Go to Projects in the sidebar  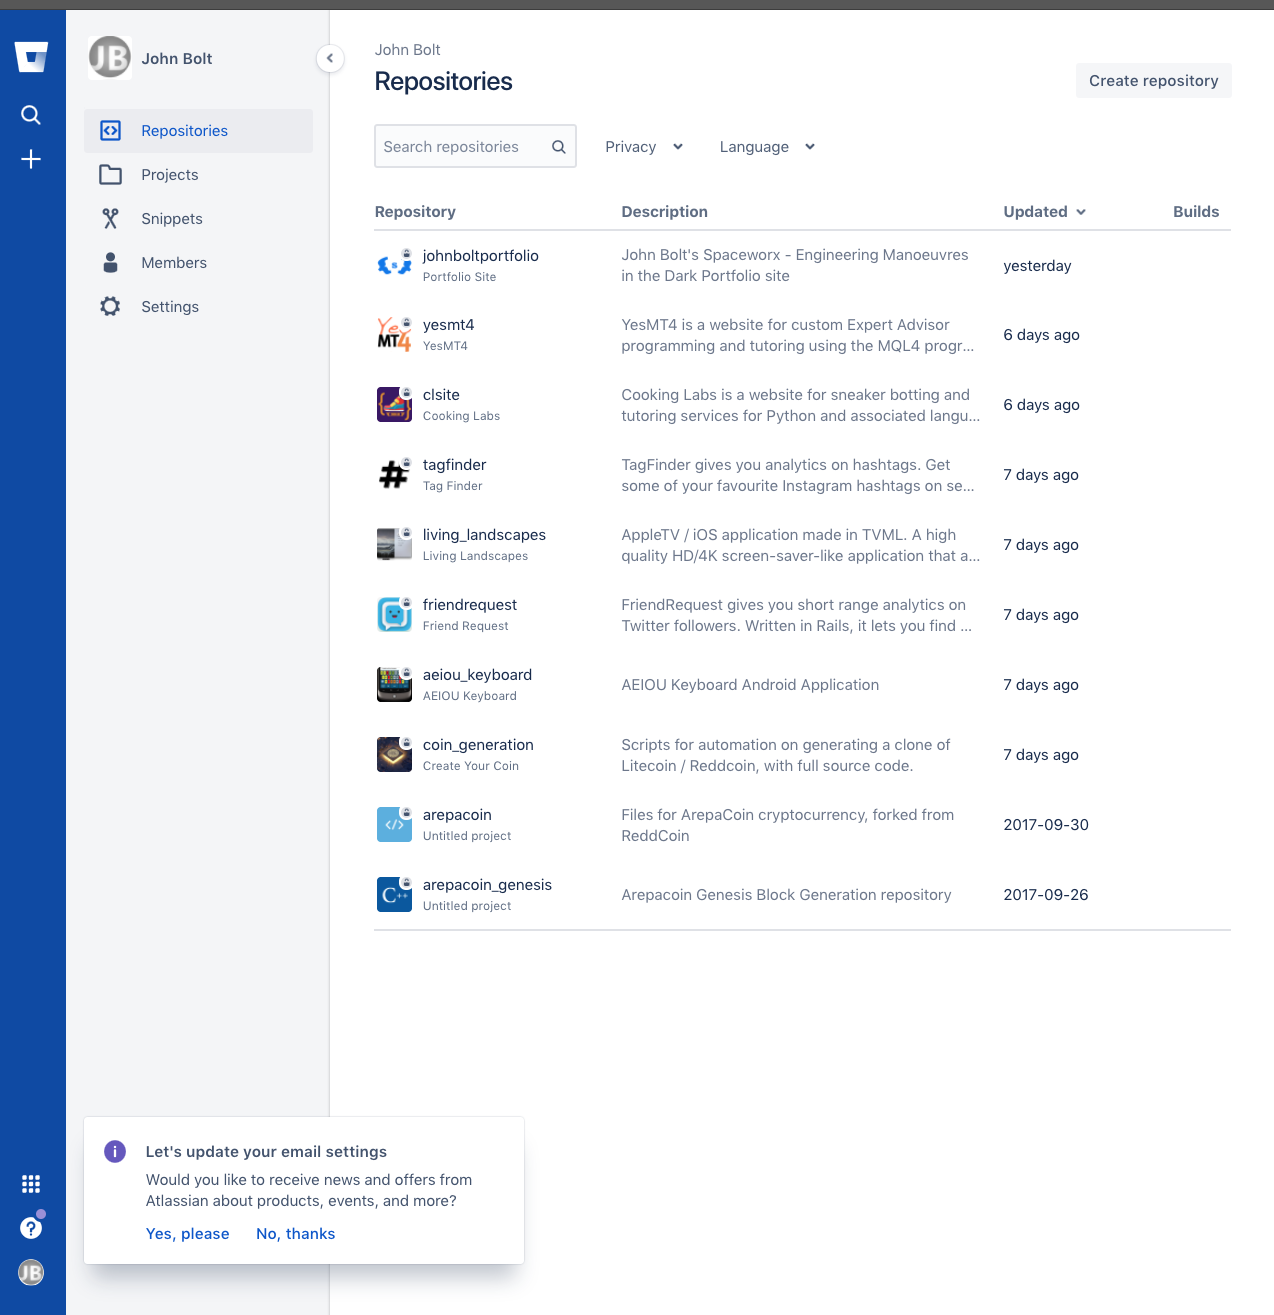coord(170,175)
